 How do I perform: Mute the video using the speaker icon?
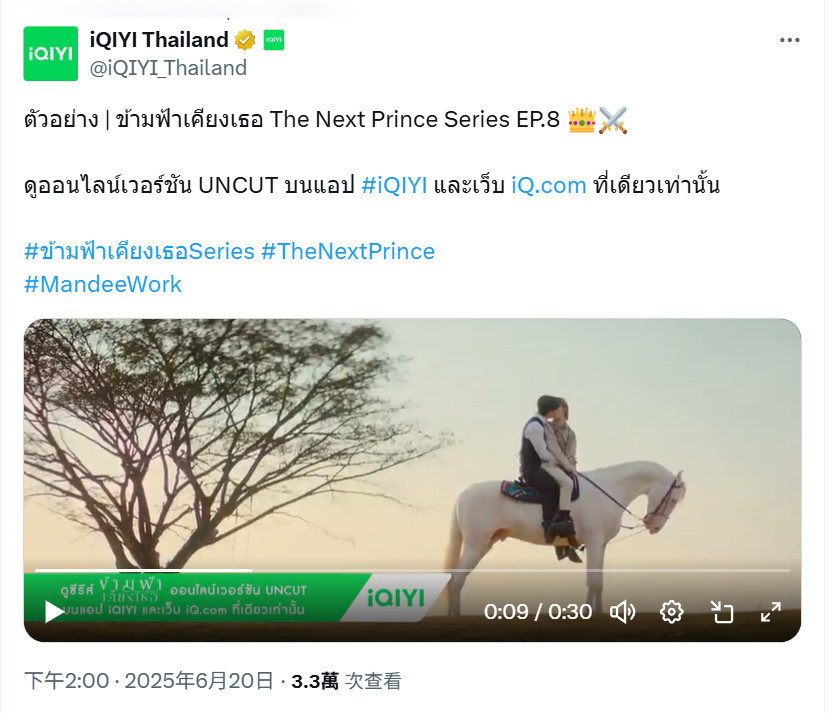click(623, 612)
